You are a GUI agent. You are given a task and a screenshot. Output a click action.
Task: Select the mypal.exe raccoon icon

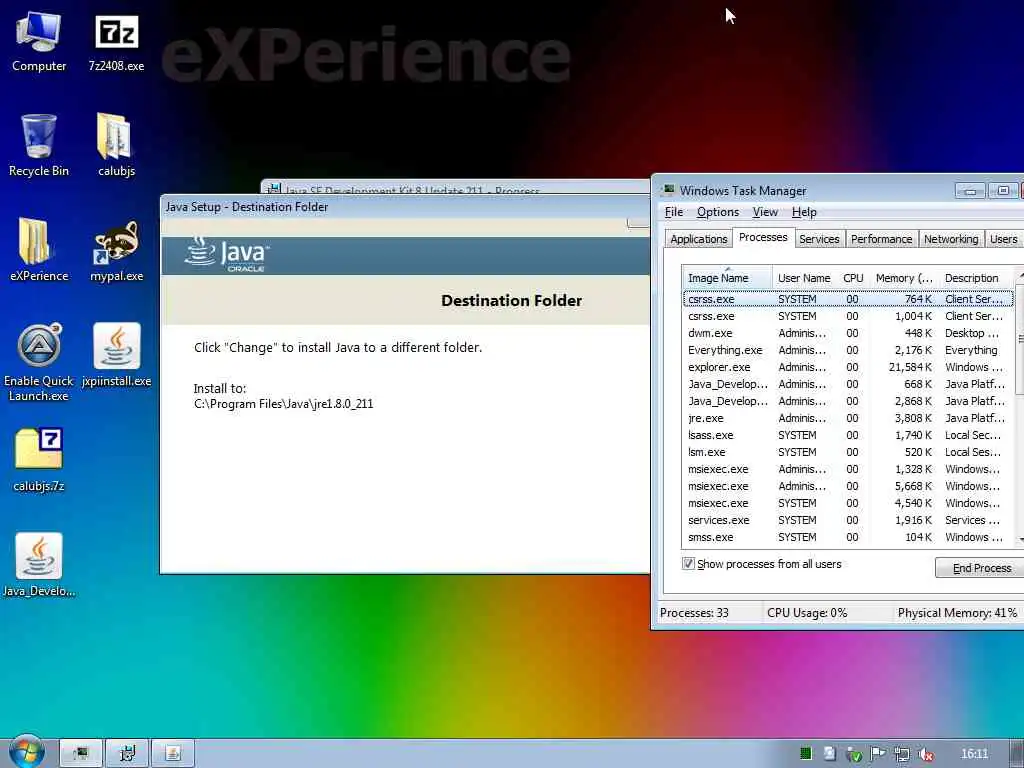coord(116,250)
